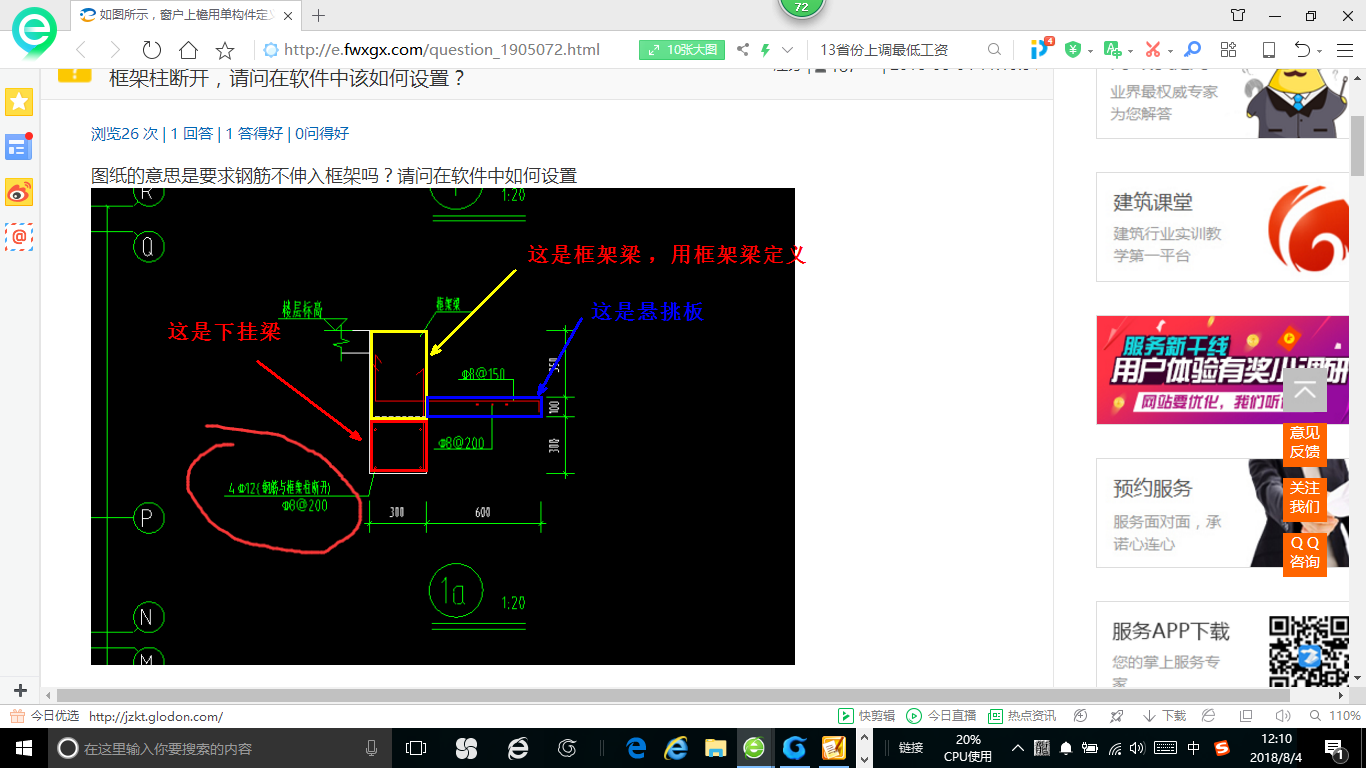Viewport: 1366px width, 768px height.
Task: Click the 10张大图 button
Action: (x=683, y=50)
